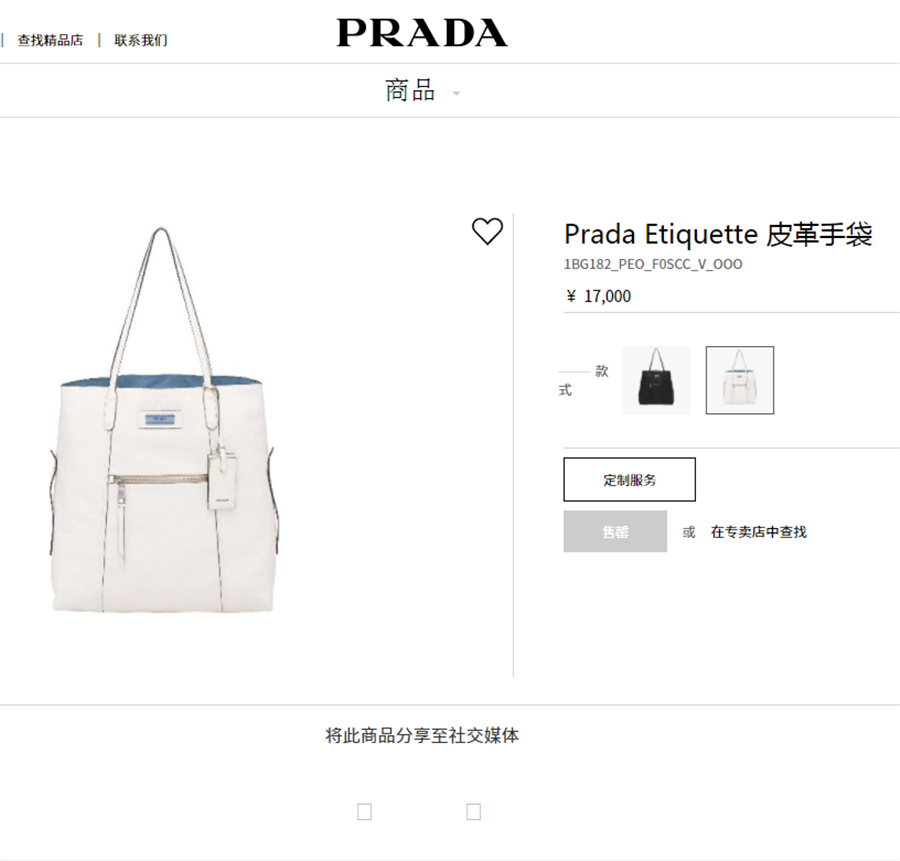This screenshot has width=900, height=861.
Task: Click 将此商品分享至社交媒体 share heading
Action: click(x=422, y=735)
